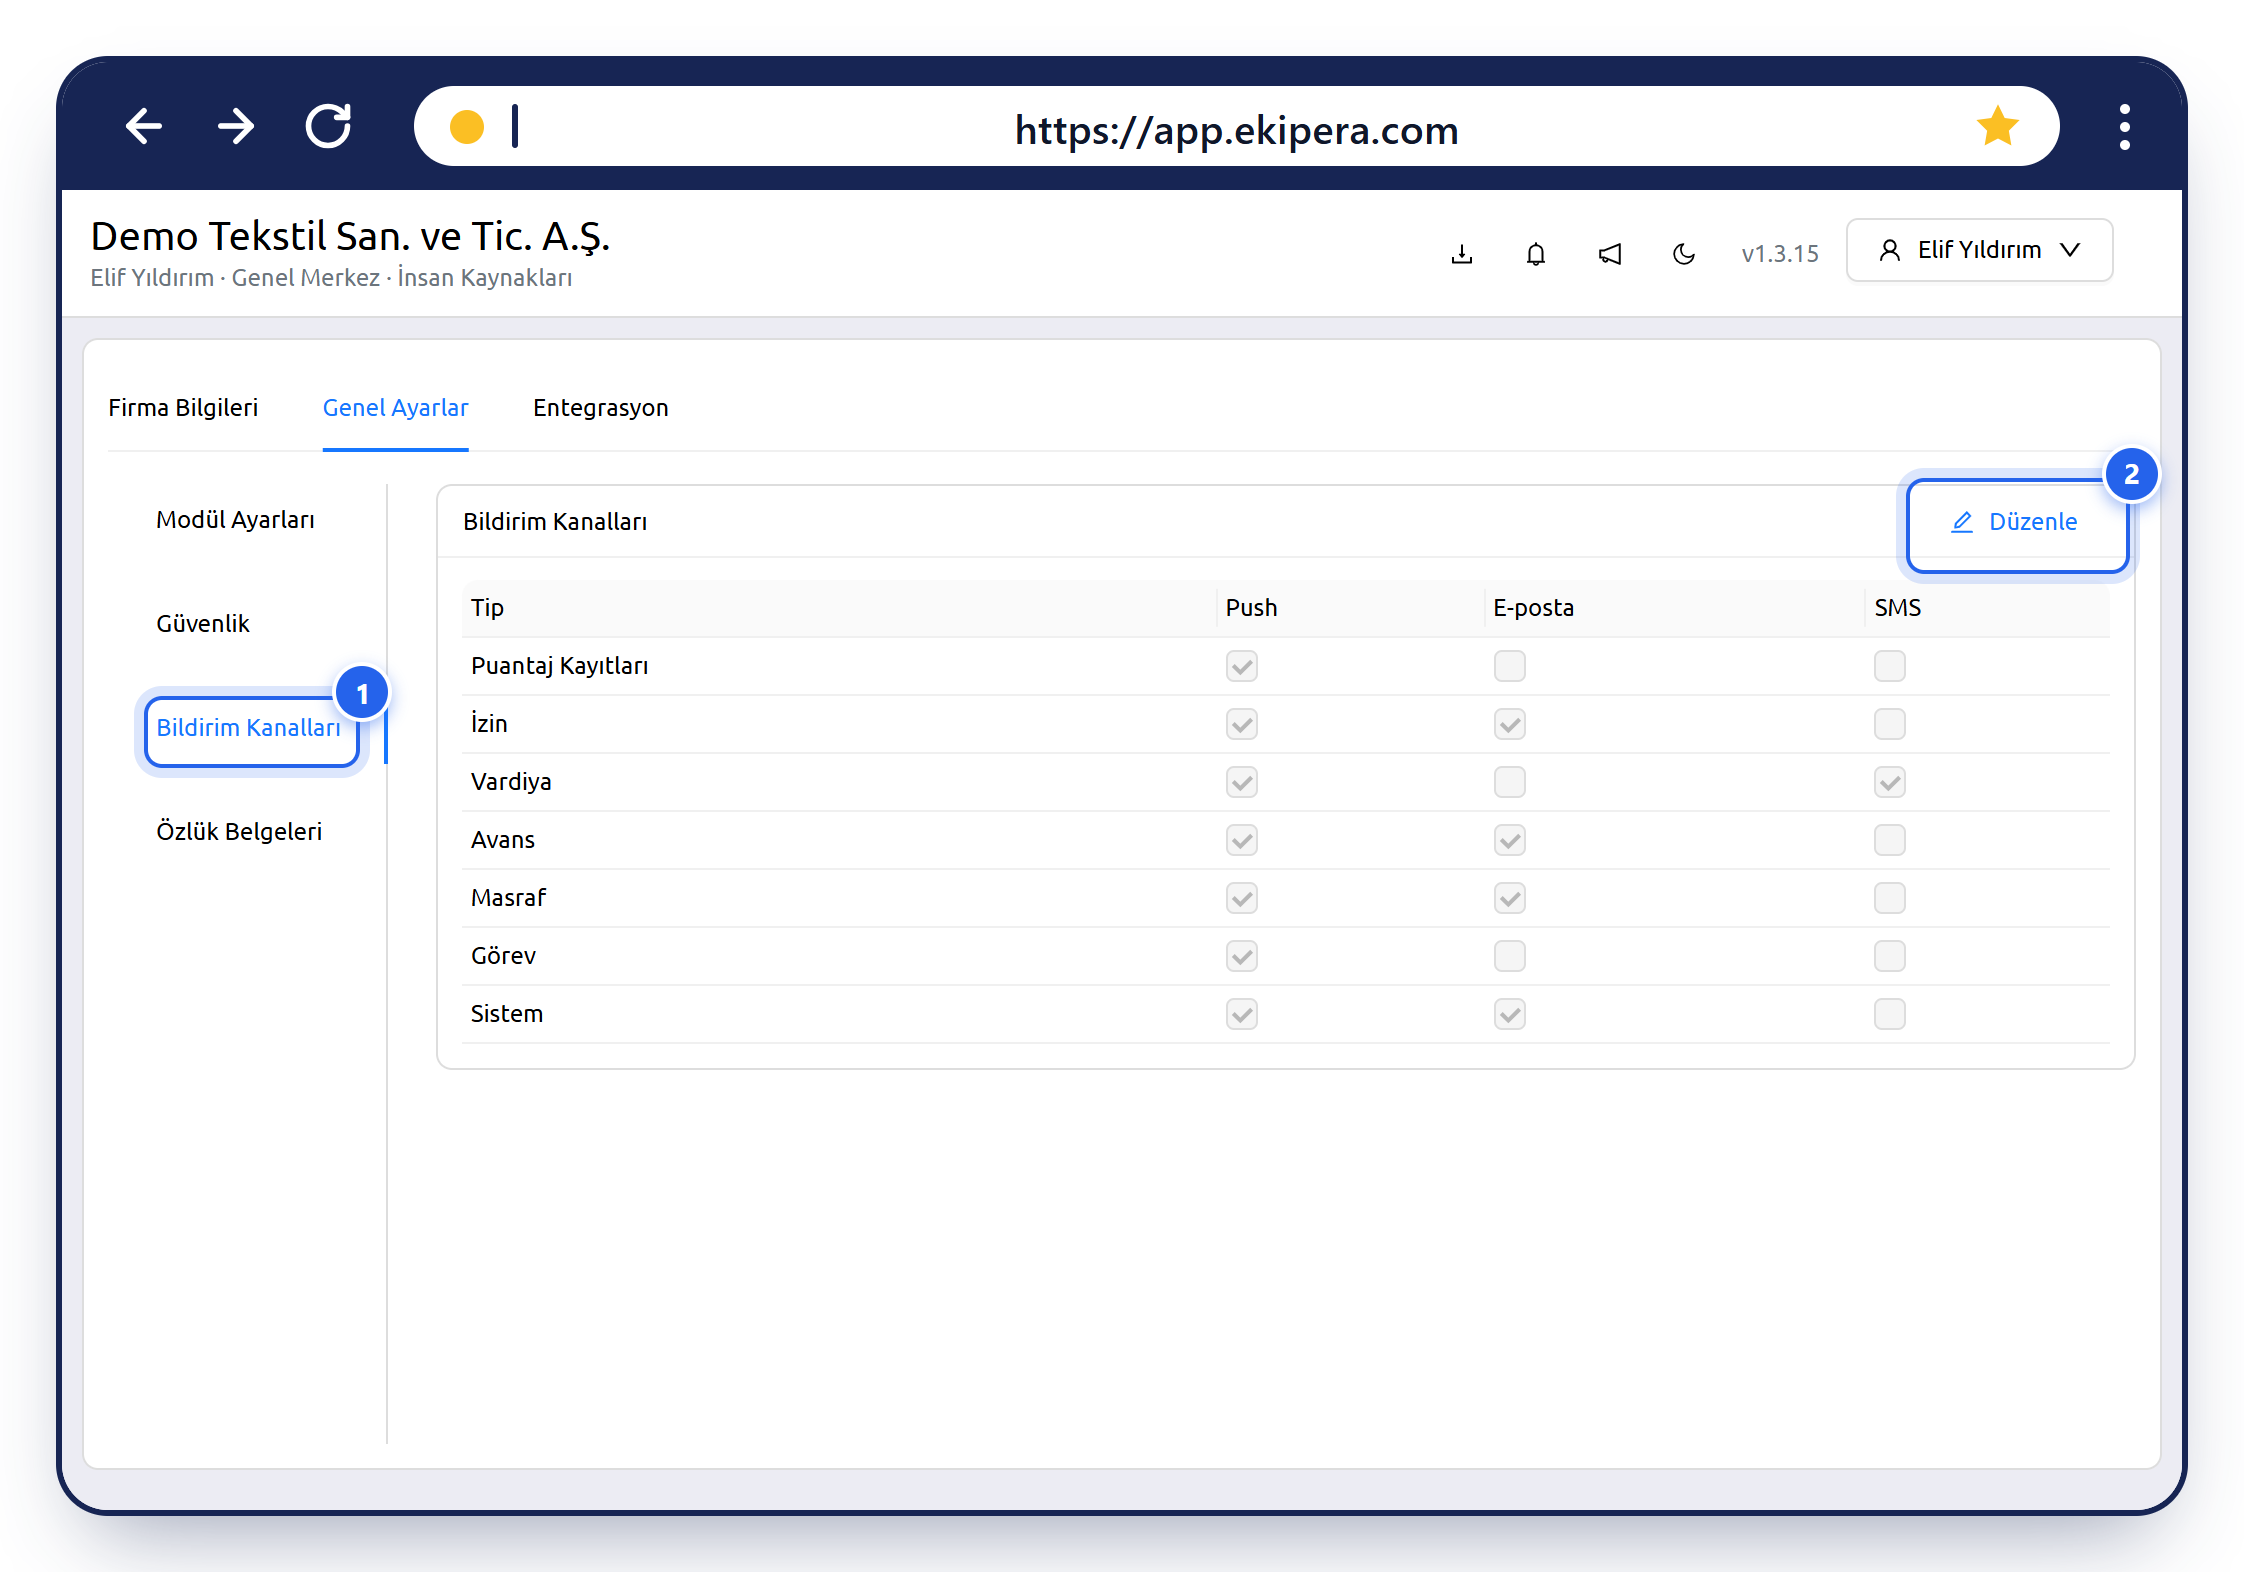2244x1572 pixels.
Task: Click the browser forward arrow
Action: (236, 127)
